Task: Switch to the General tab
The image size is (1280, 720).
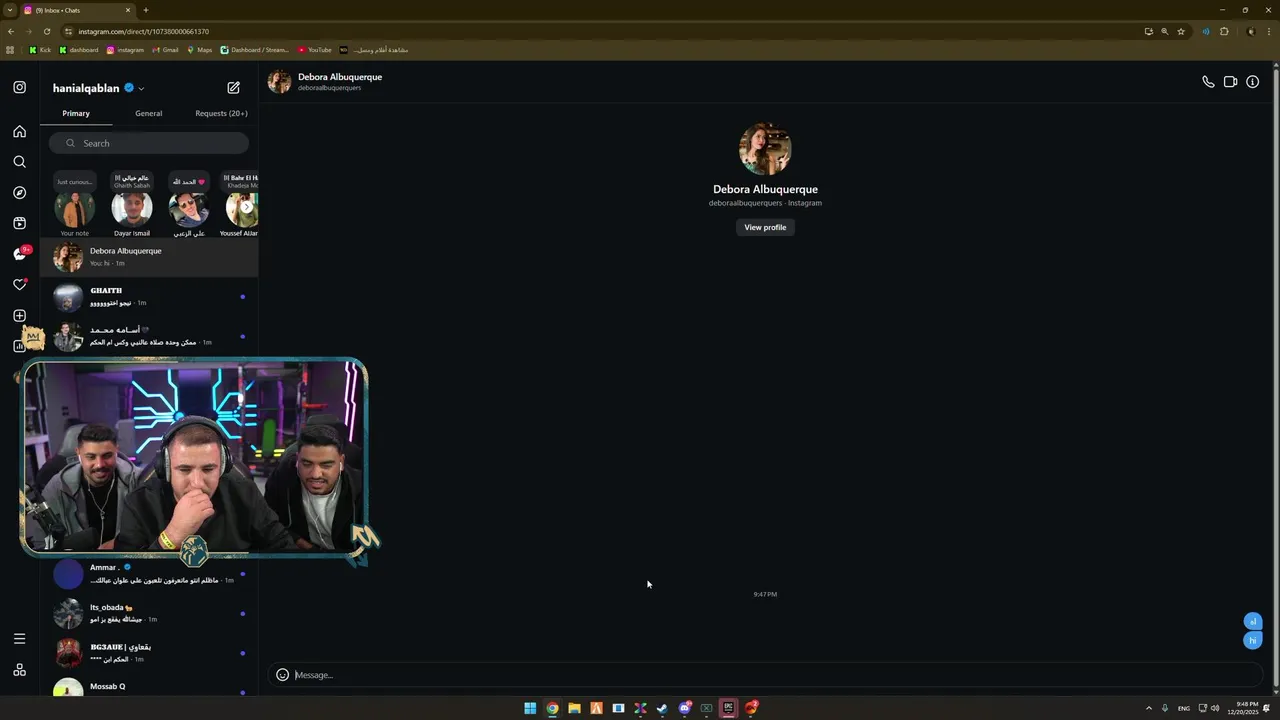Action: [x=149, y=113]
